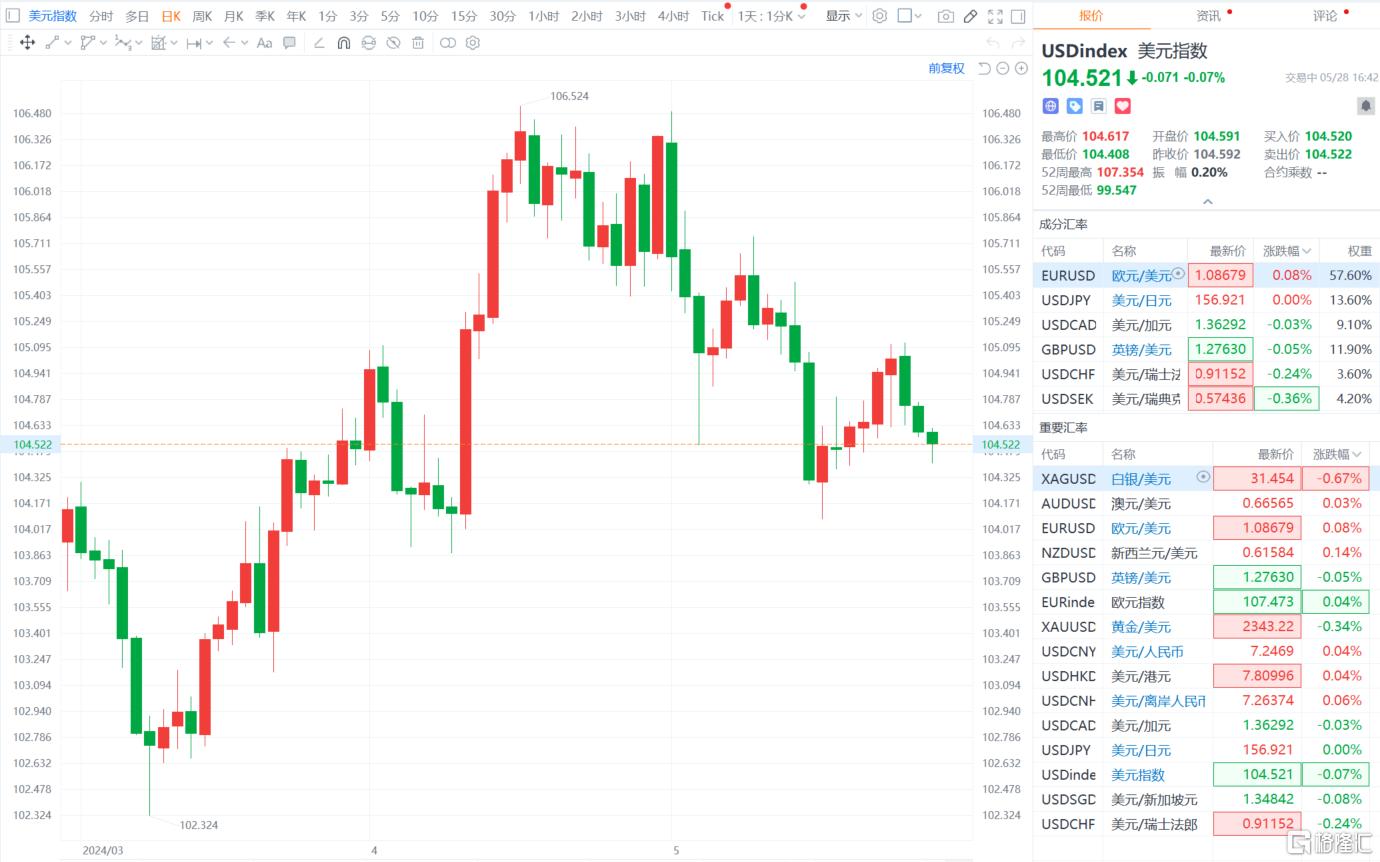The height and width of the screenshot is (862, 1380).
Task: Open chart settings gear in top bar
Action: tap(880, 16)
